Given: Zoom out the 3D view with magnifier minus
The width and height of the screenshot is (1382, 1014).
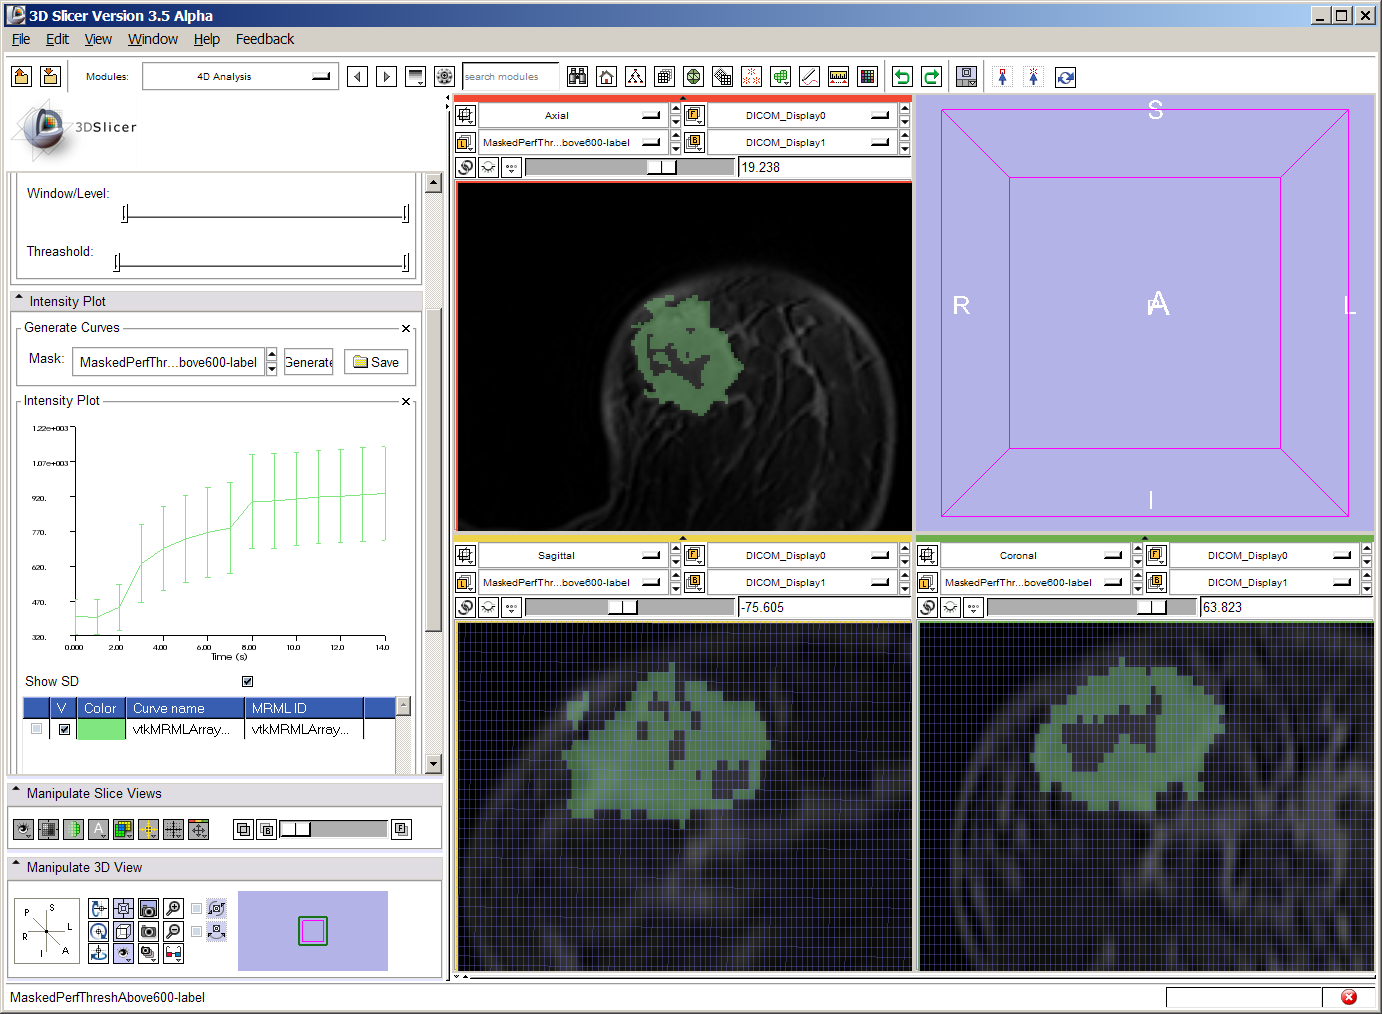Looking at the screenshot, I should (173, 931).
